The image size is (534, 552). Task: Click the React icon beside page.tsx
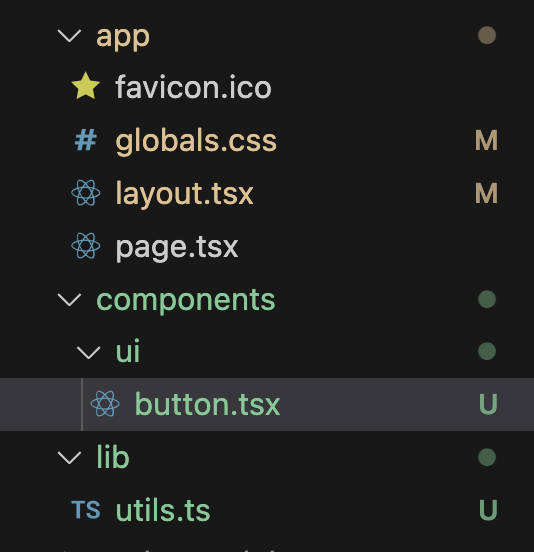click(86, 246)
